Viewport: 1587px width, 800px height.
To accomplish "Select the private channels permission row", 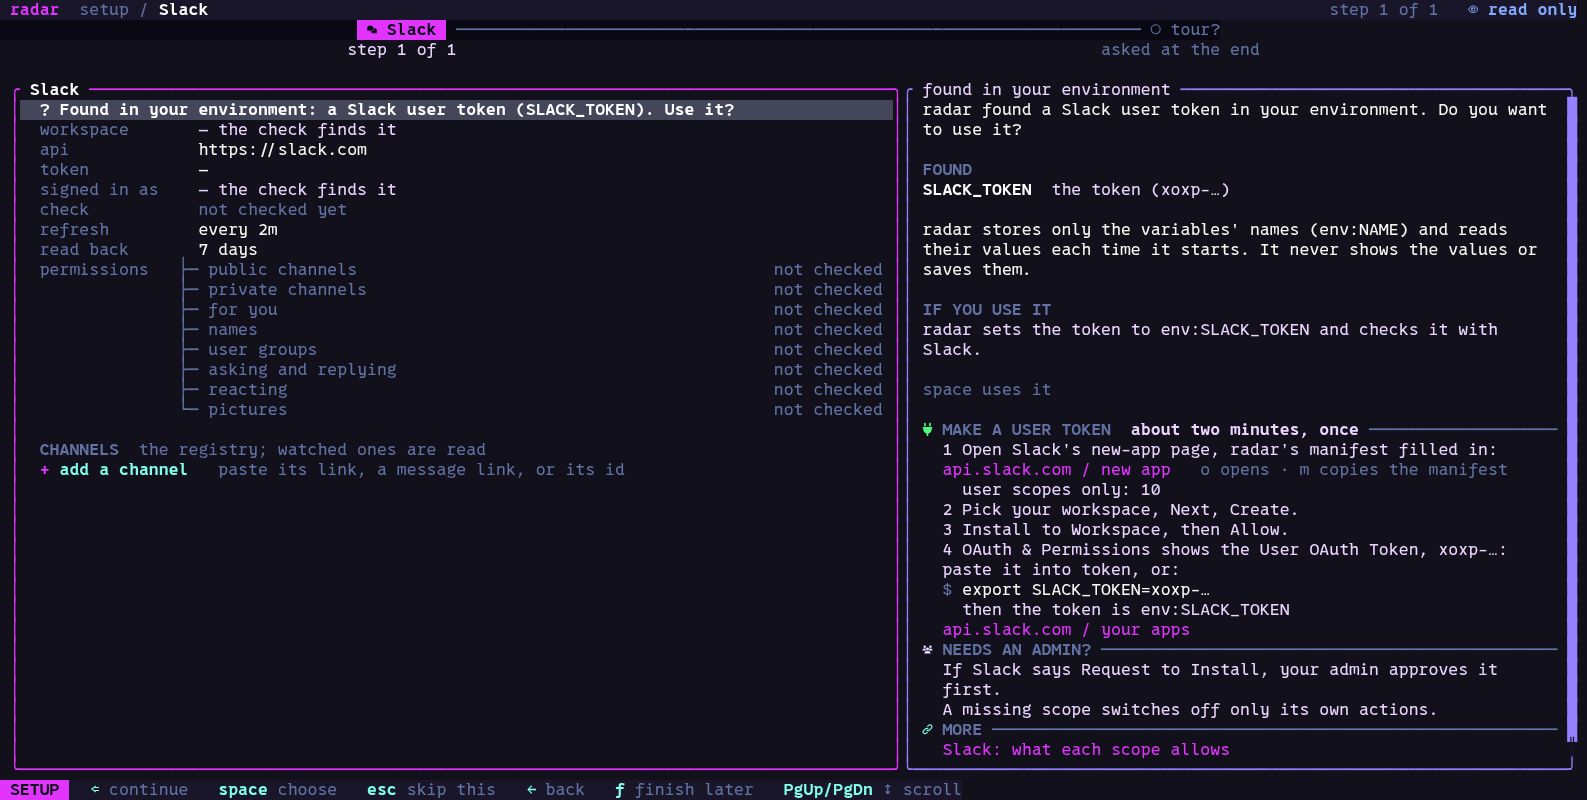I will point(533,290).
